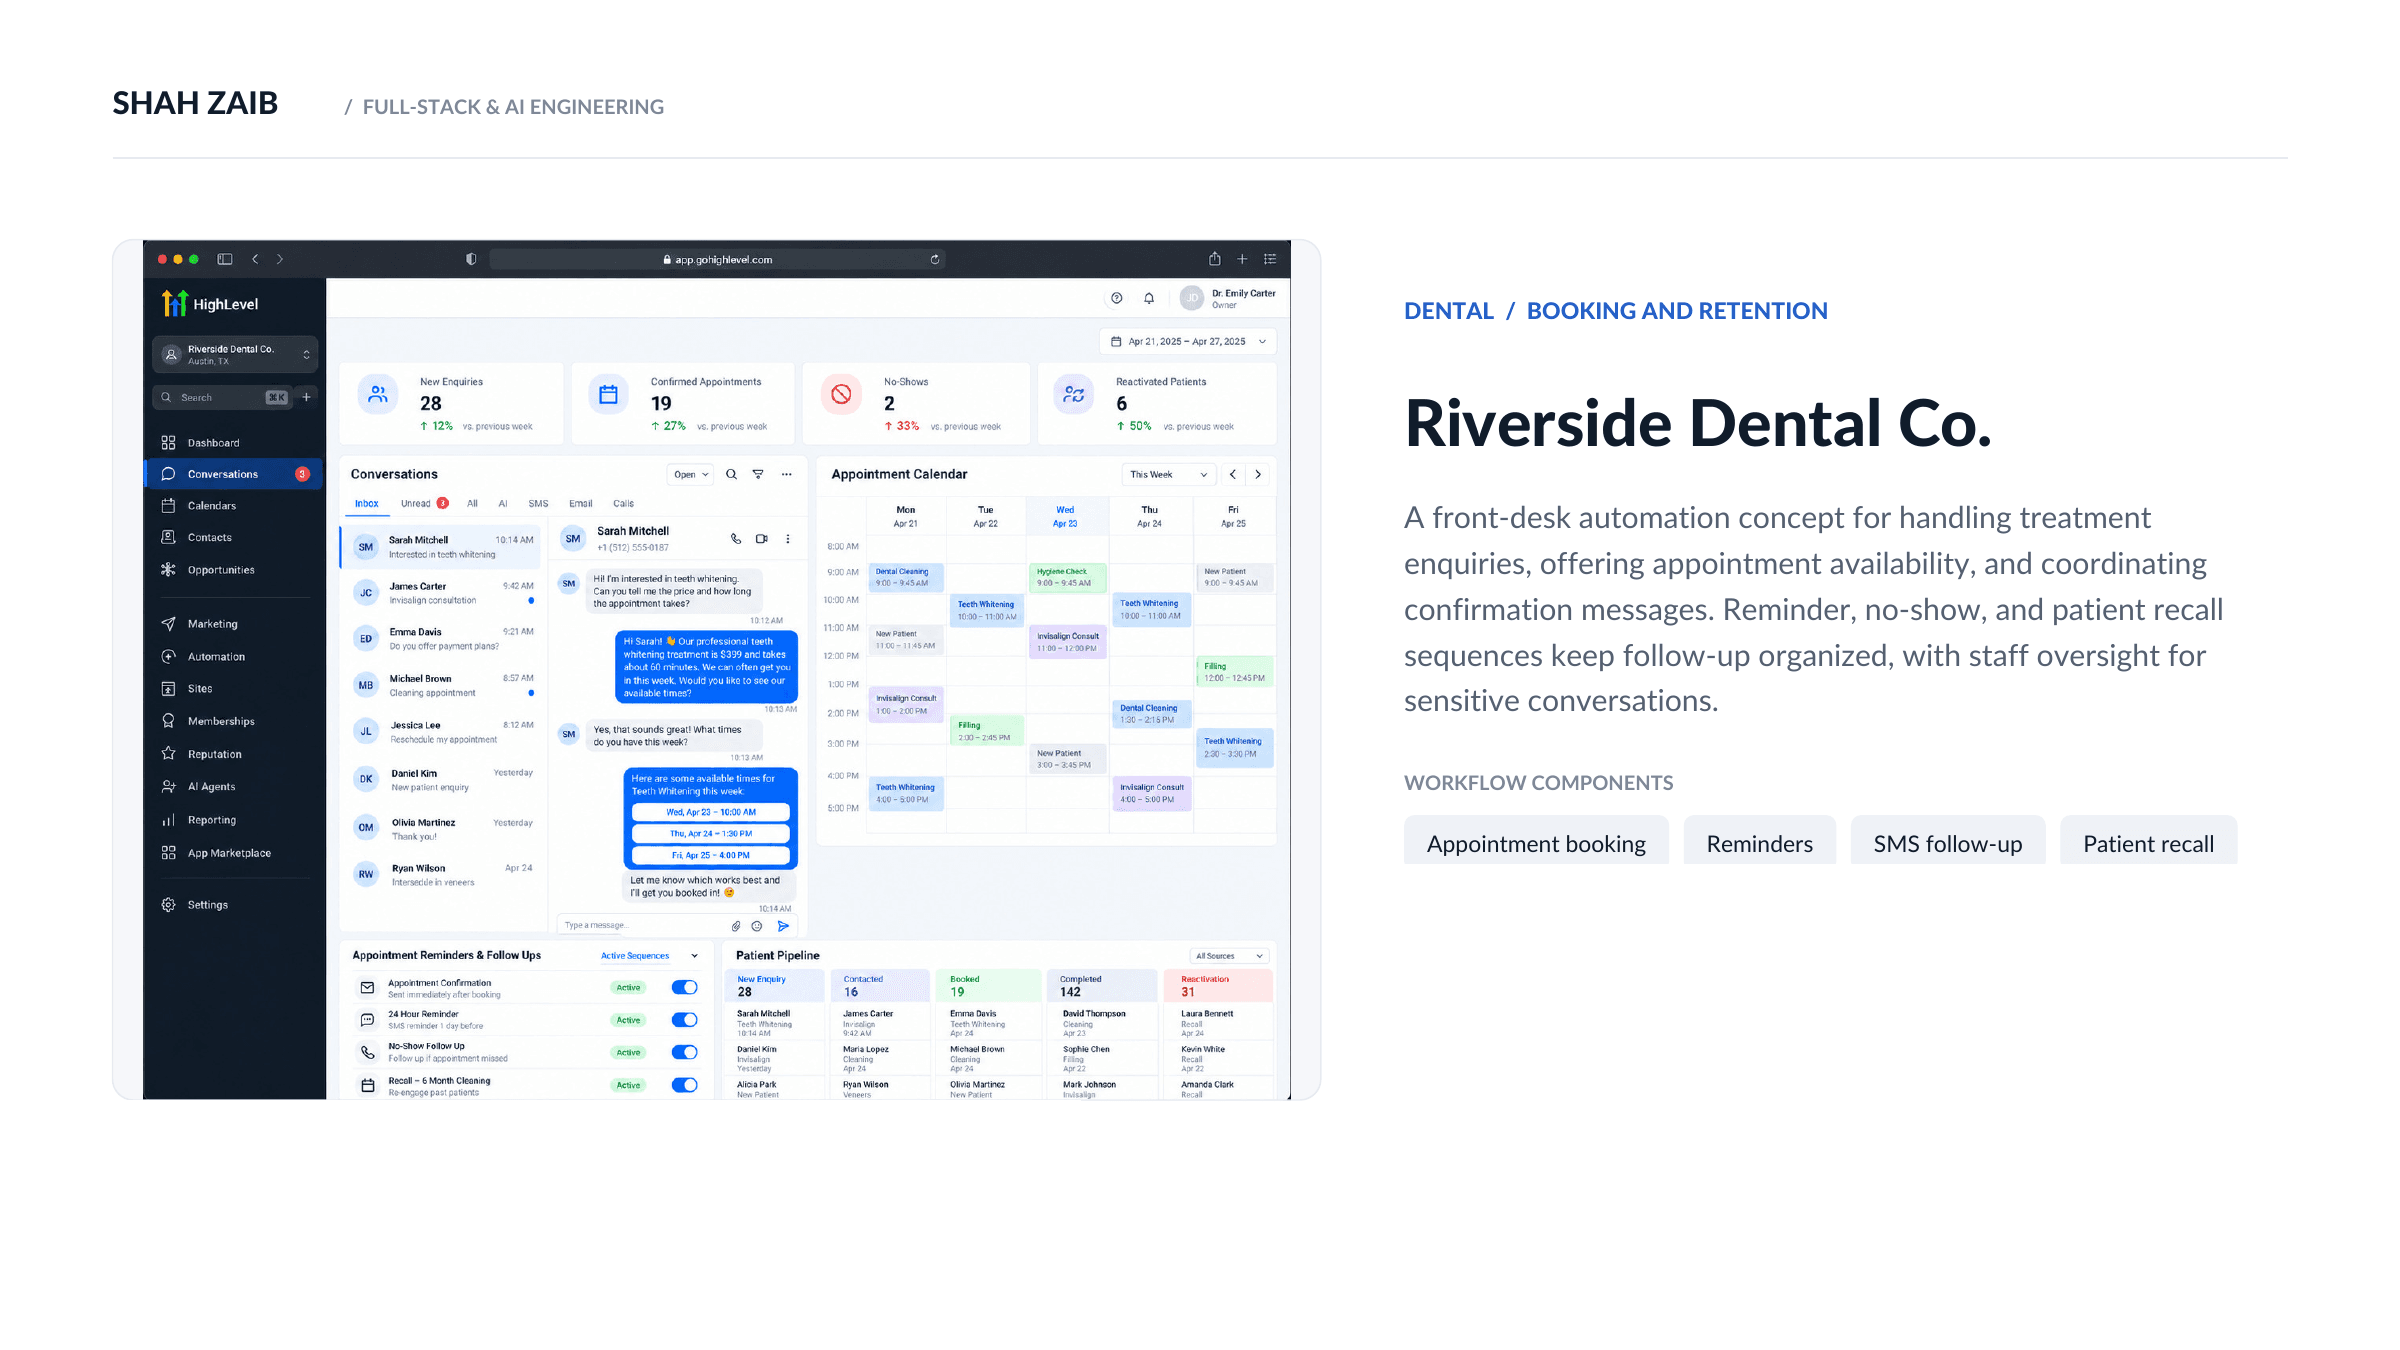Call Sarah Mitchell with phone icon
The height and width of the screenshot is (1350, 2400).
point(736,539)
